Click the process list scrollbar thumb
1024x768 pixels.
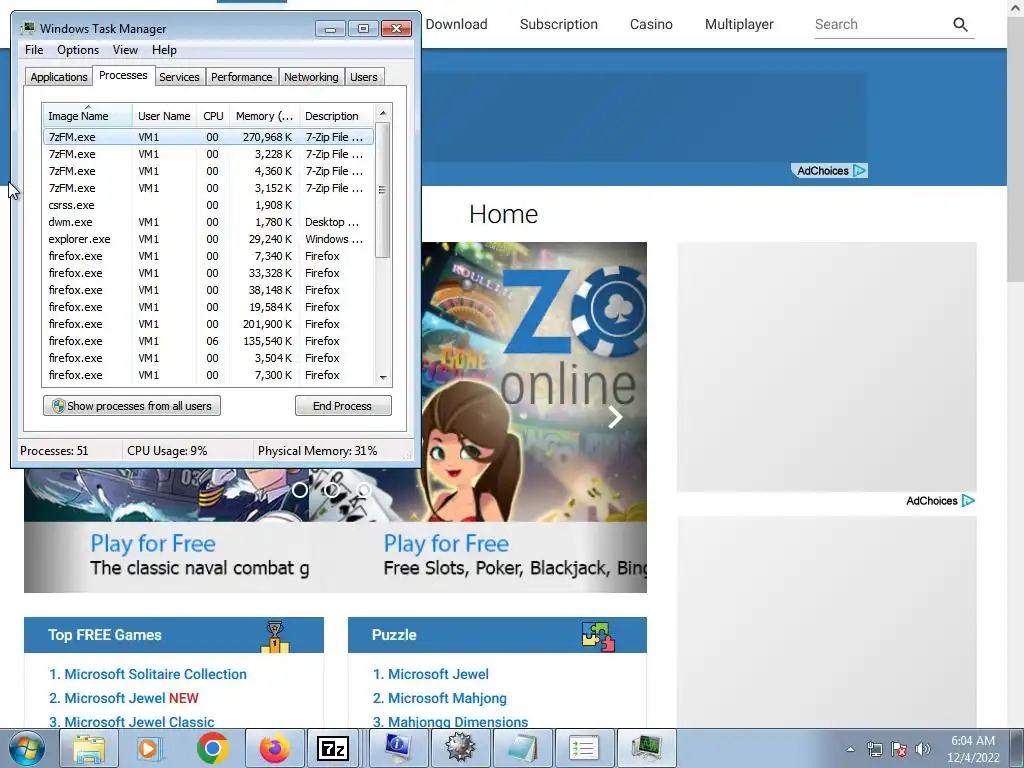coord(383,190)
